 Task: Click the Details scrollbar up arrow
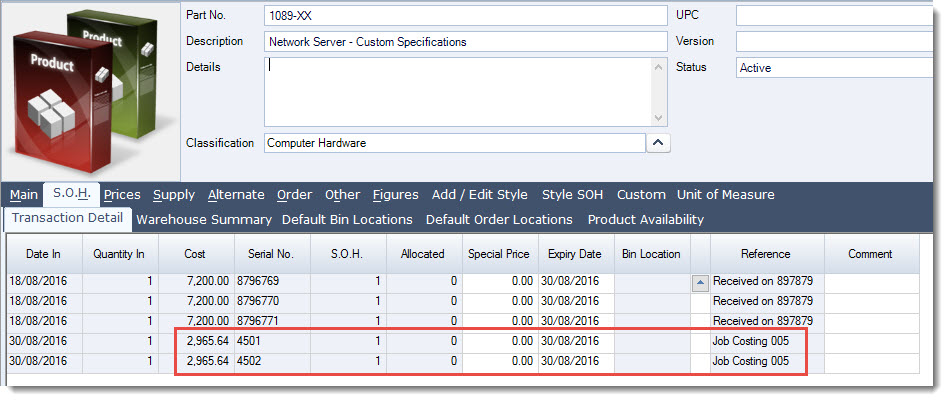(x=659, y=67)
